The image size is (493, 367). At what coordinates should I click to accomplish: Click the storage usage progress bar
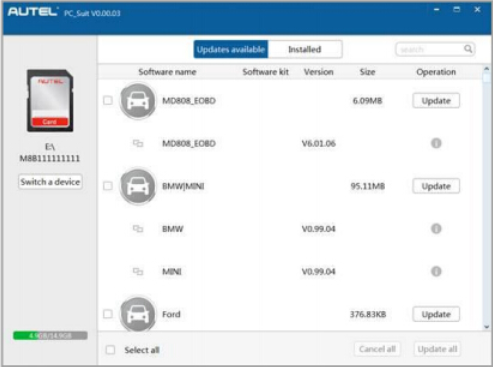click(x=50, y=336)
